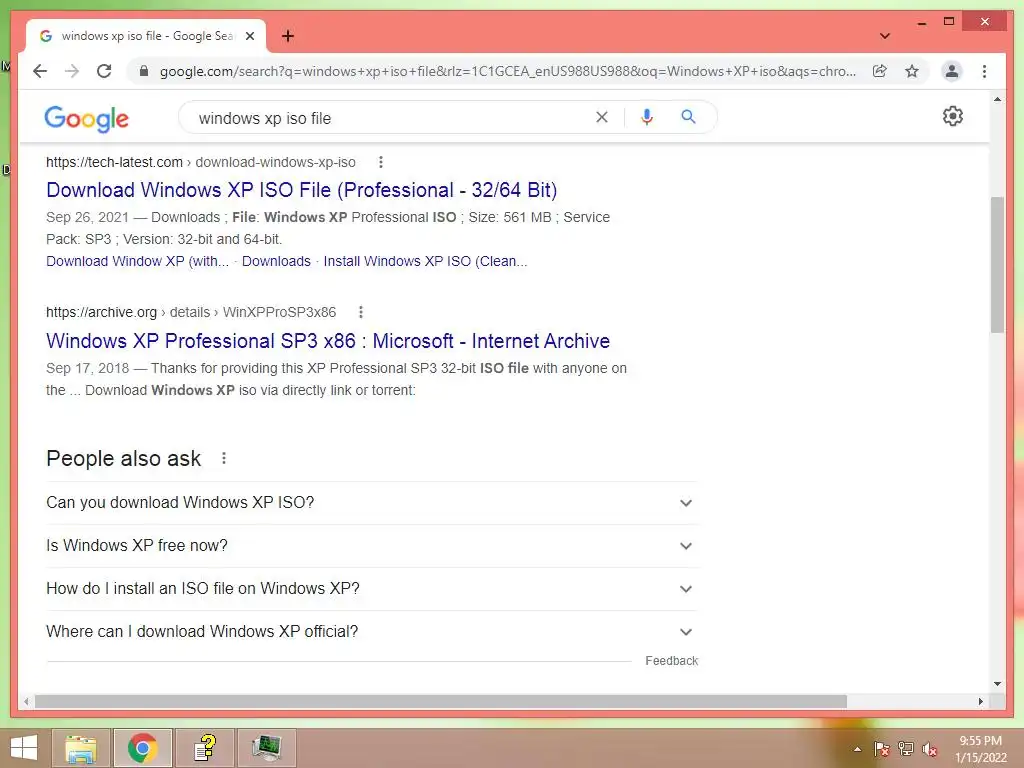Open Google quick settings gear
1024x768 pixels.
coord(953,116)
